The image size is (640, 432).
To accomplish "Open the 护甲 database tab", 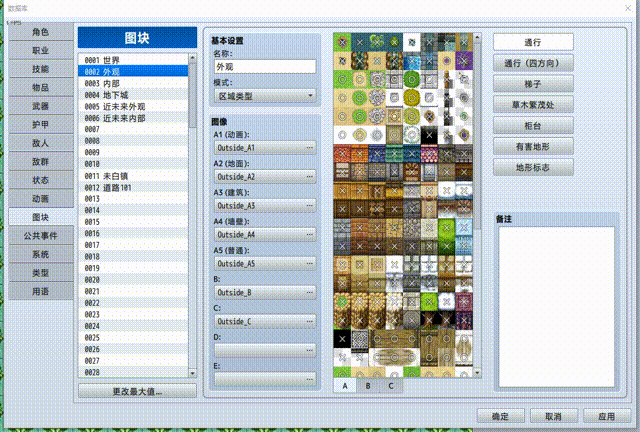I will [40, 125].
